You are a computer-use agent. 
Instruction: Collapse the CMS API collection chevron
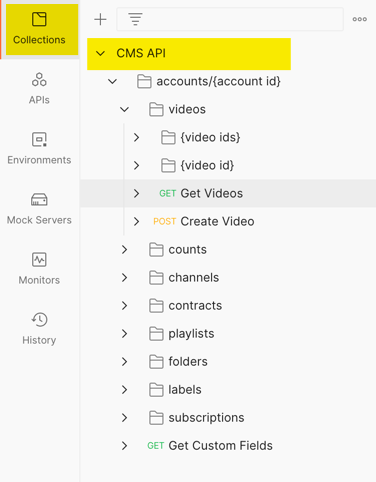(100, 53)
